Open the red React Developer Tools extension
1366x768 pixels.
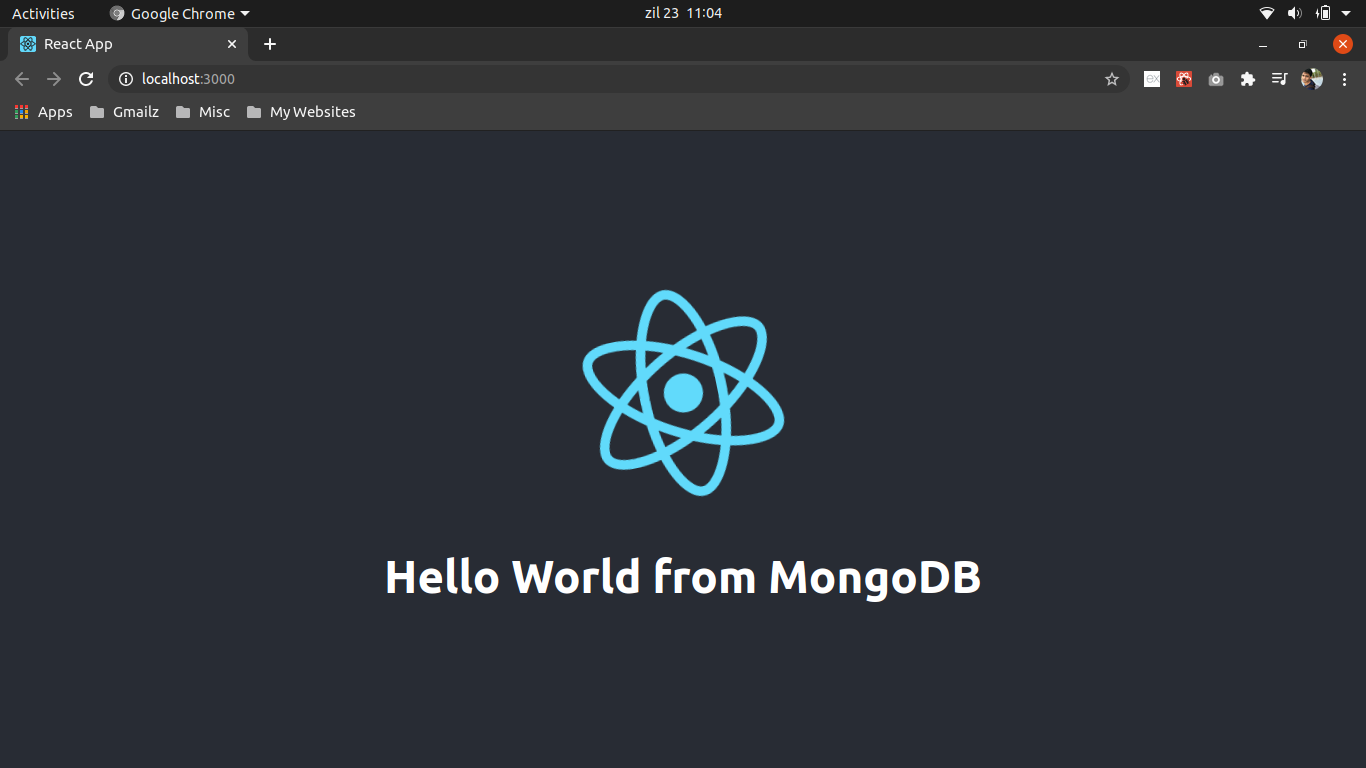click(x=1184, y=79)
